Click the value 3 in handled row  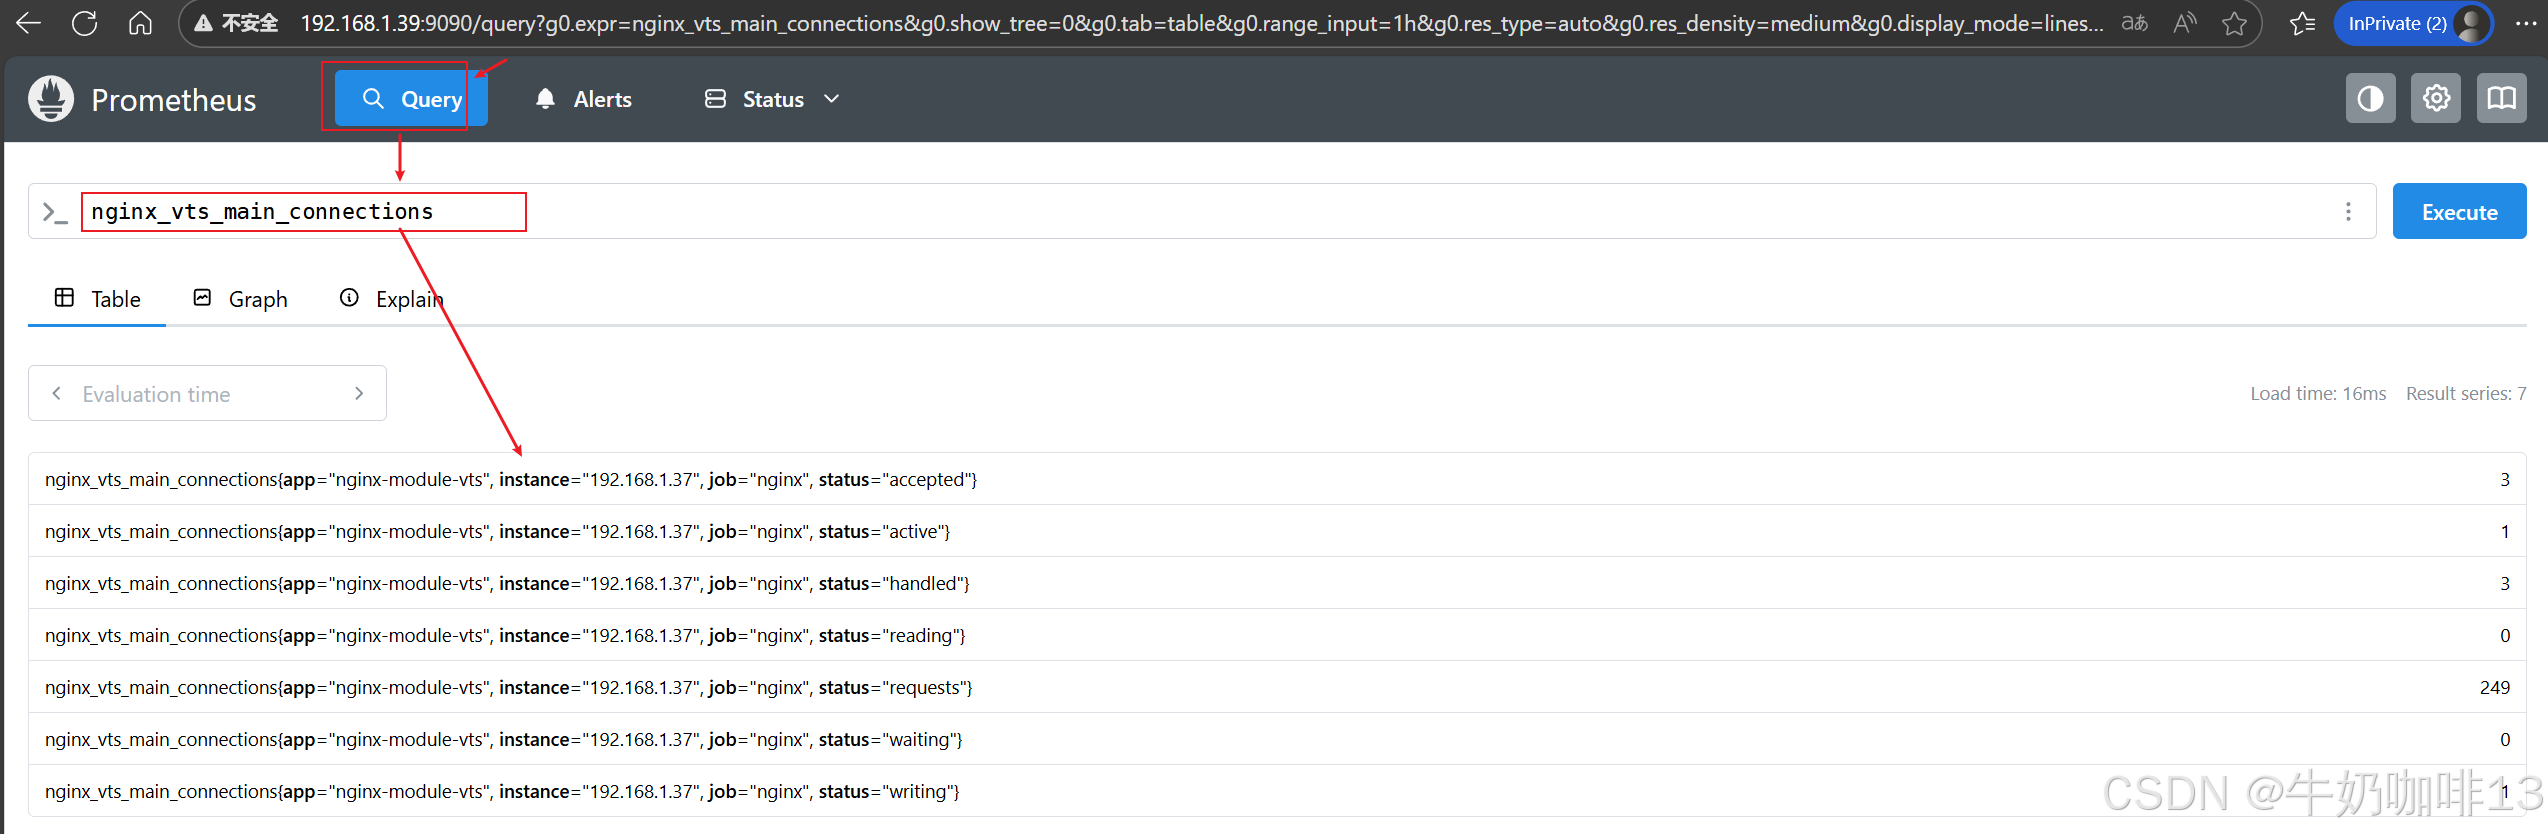[x=2505, y=583]
